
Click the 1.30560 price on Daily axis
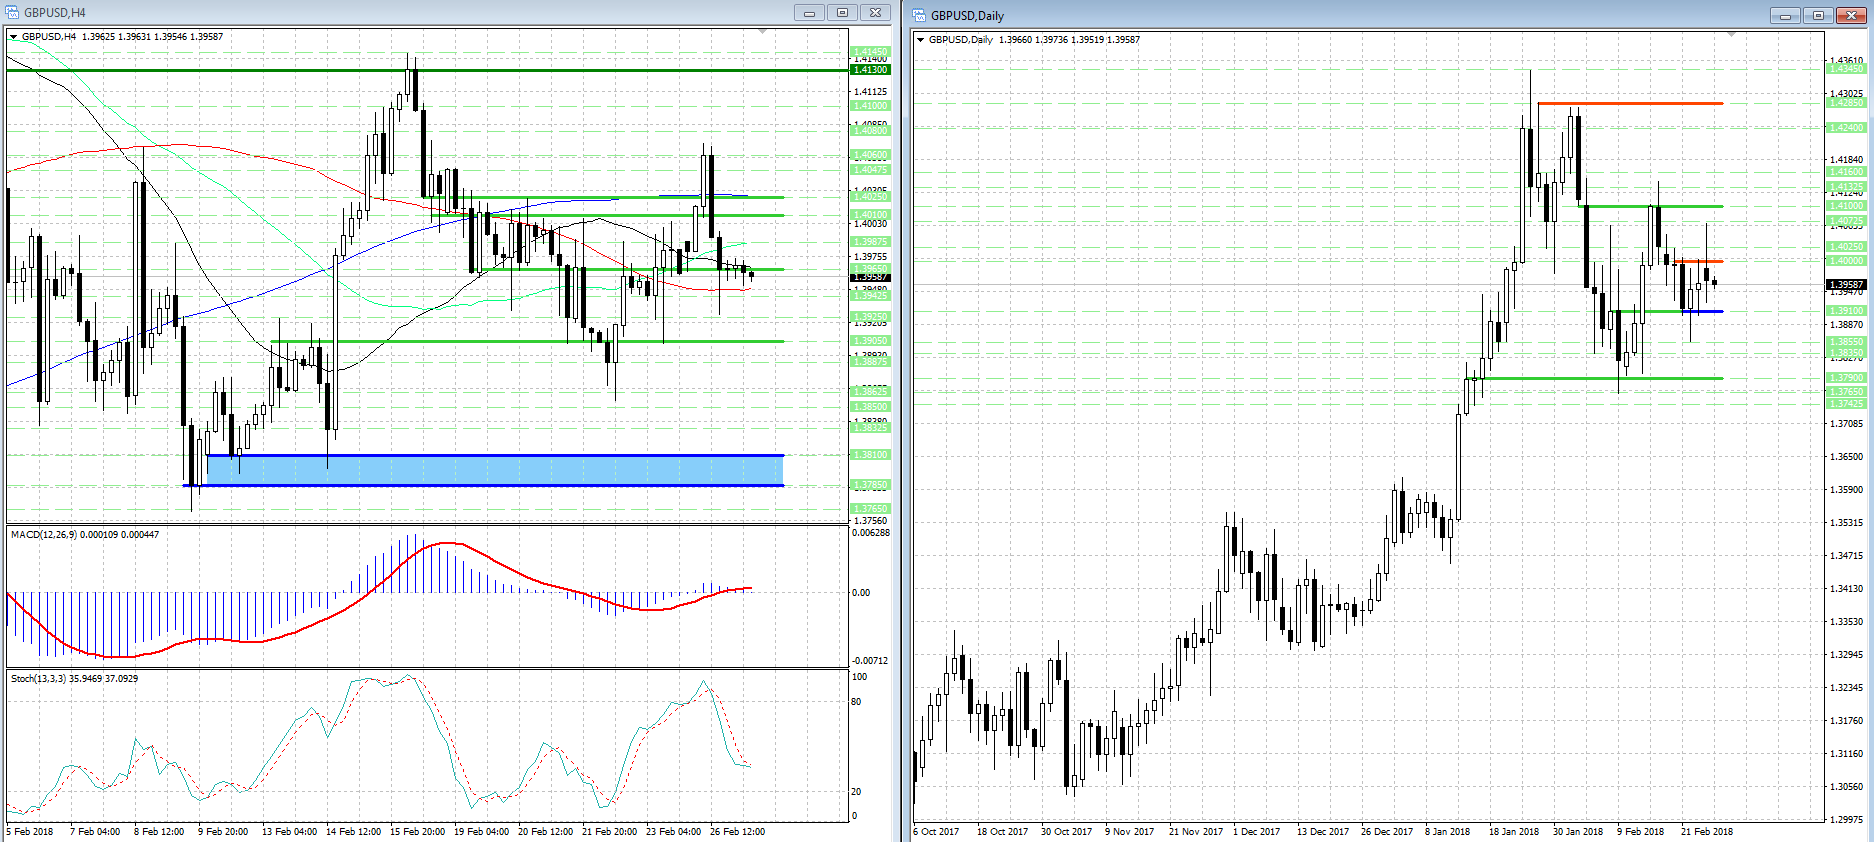[1846, 787]
